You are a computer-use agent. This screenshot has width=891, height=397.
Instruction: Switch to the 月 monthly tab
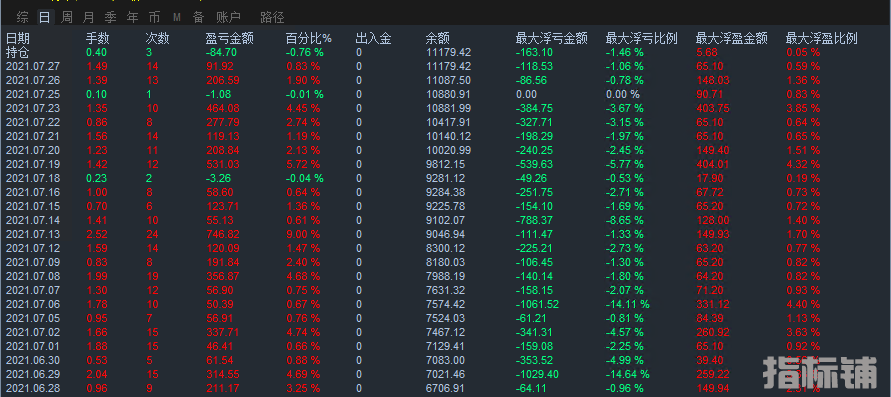pos(89,17)
